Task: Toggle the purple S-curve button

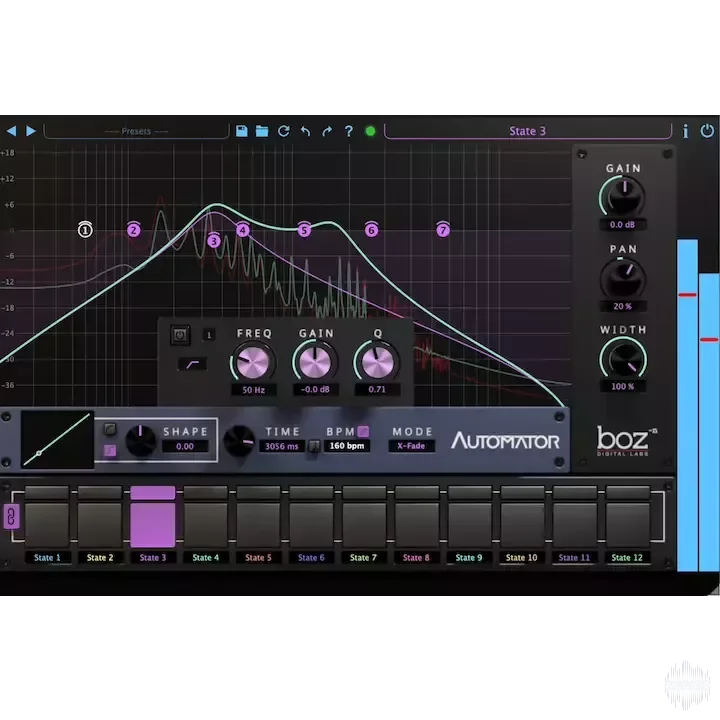Action: tap(110, 450)
